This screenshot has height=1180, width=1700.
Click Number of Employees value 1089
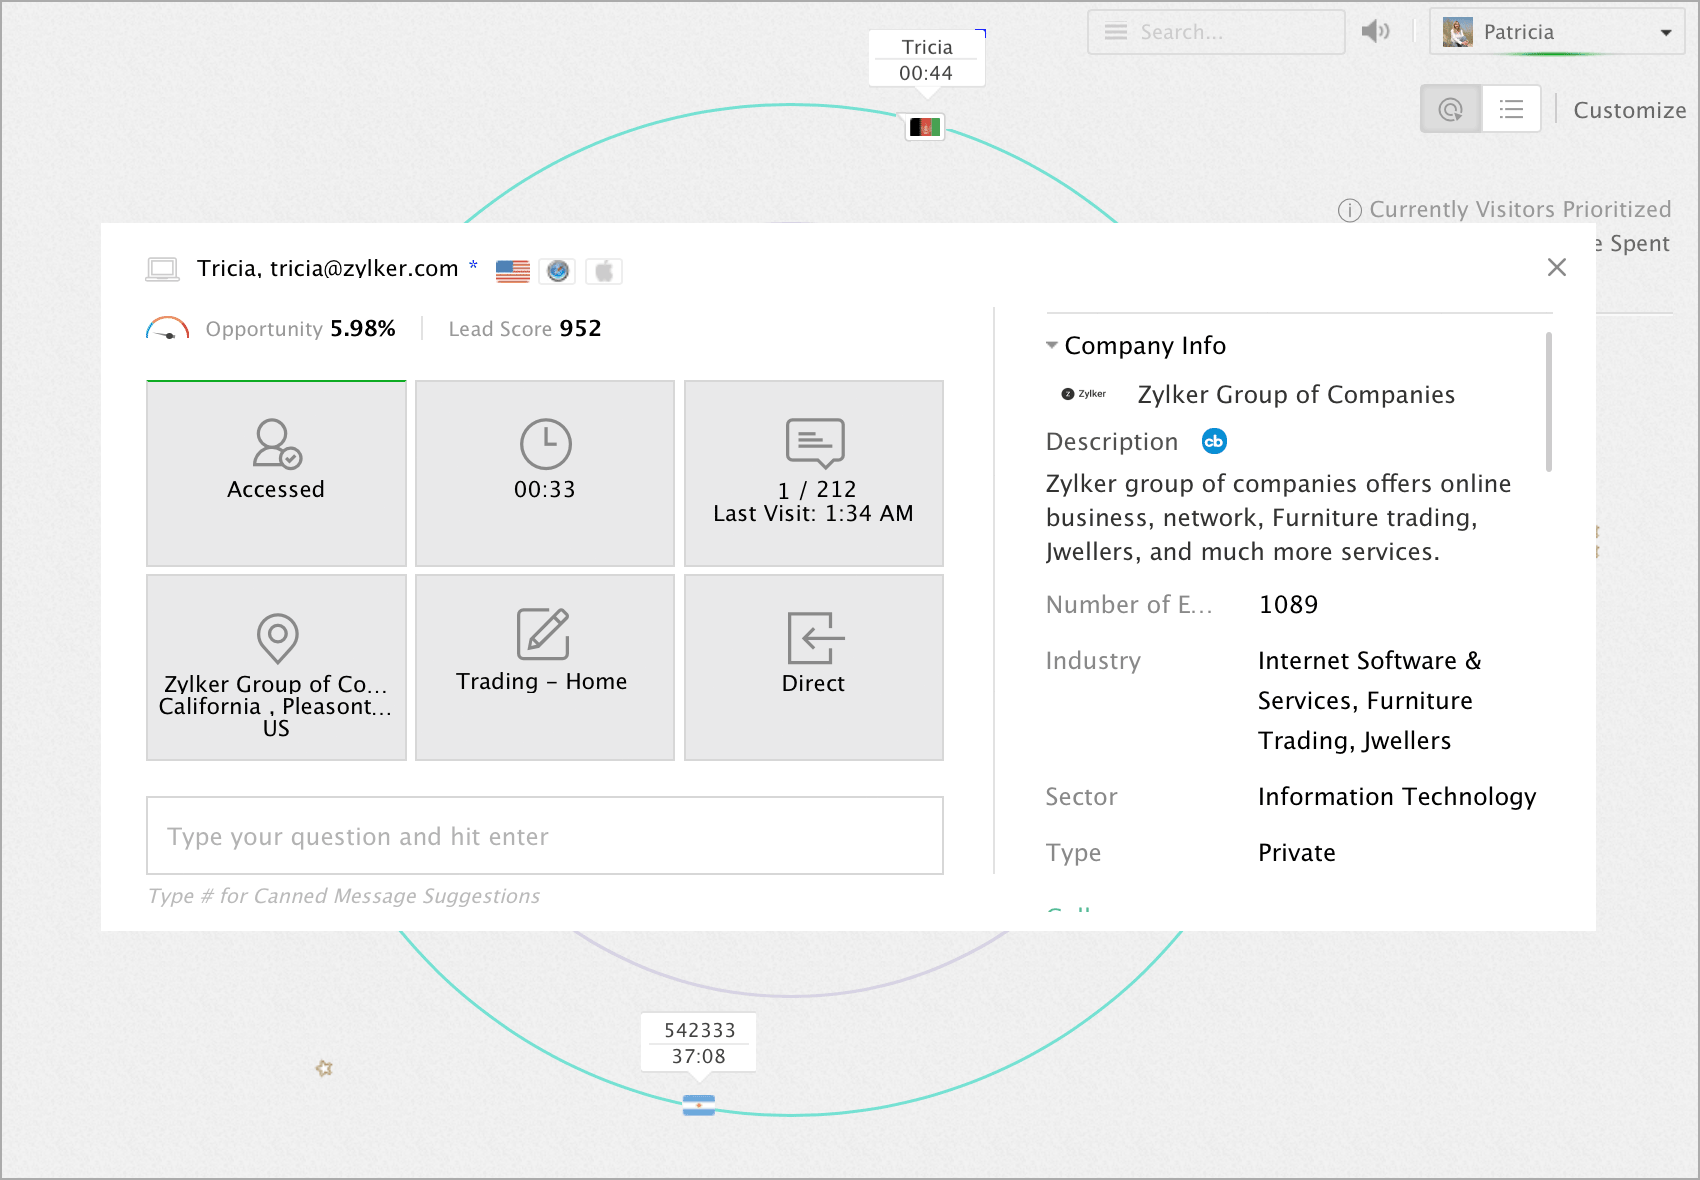(1289, 605)
